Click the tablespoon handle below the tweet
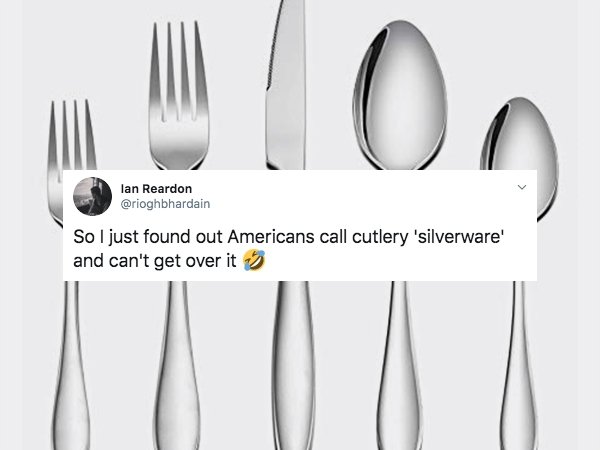 (399, 365)
